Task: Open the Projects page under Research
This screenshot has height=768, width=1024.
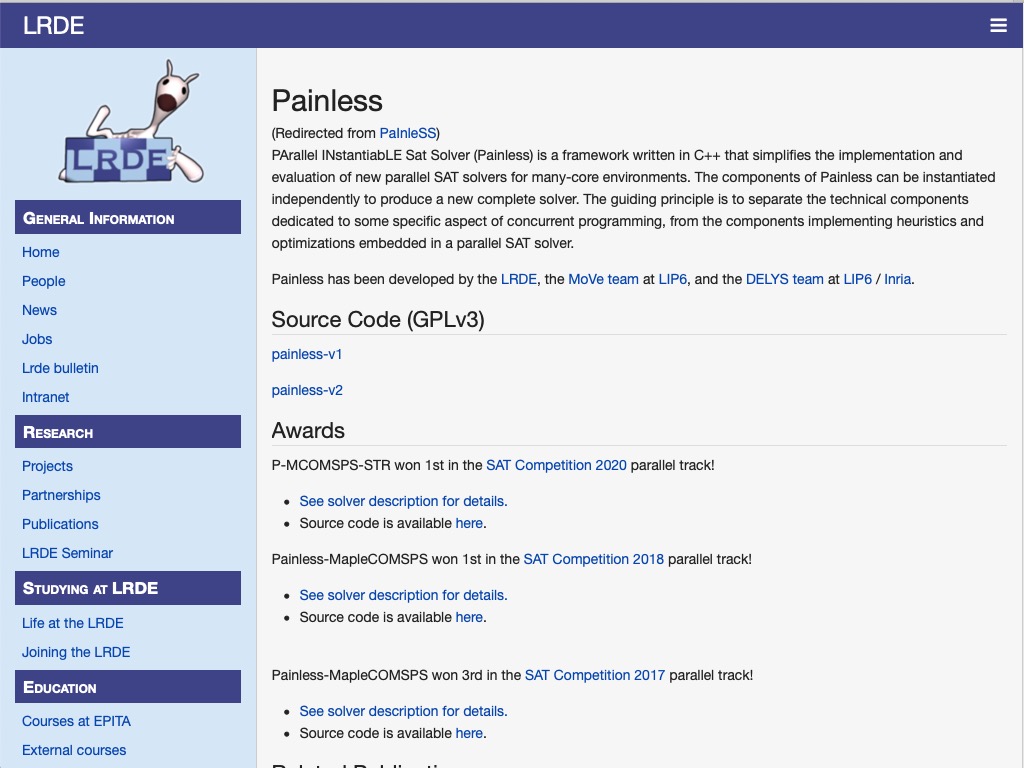Action: tap(47, 466)
